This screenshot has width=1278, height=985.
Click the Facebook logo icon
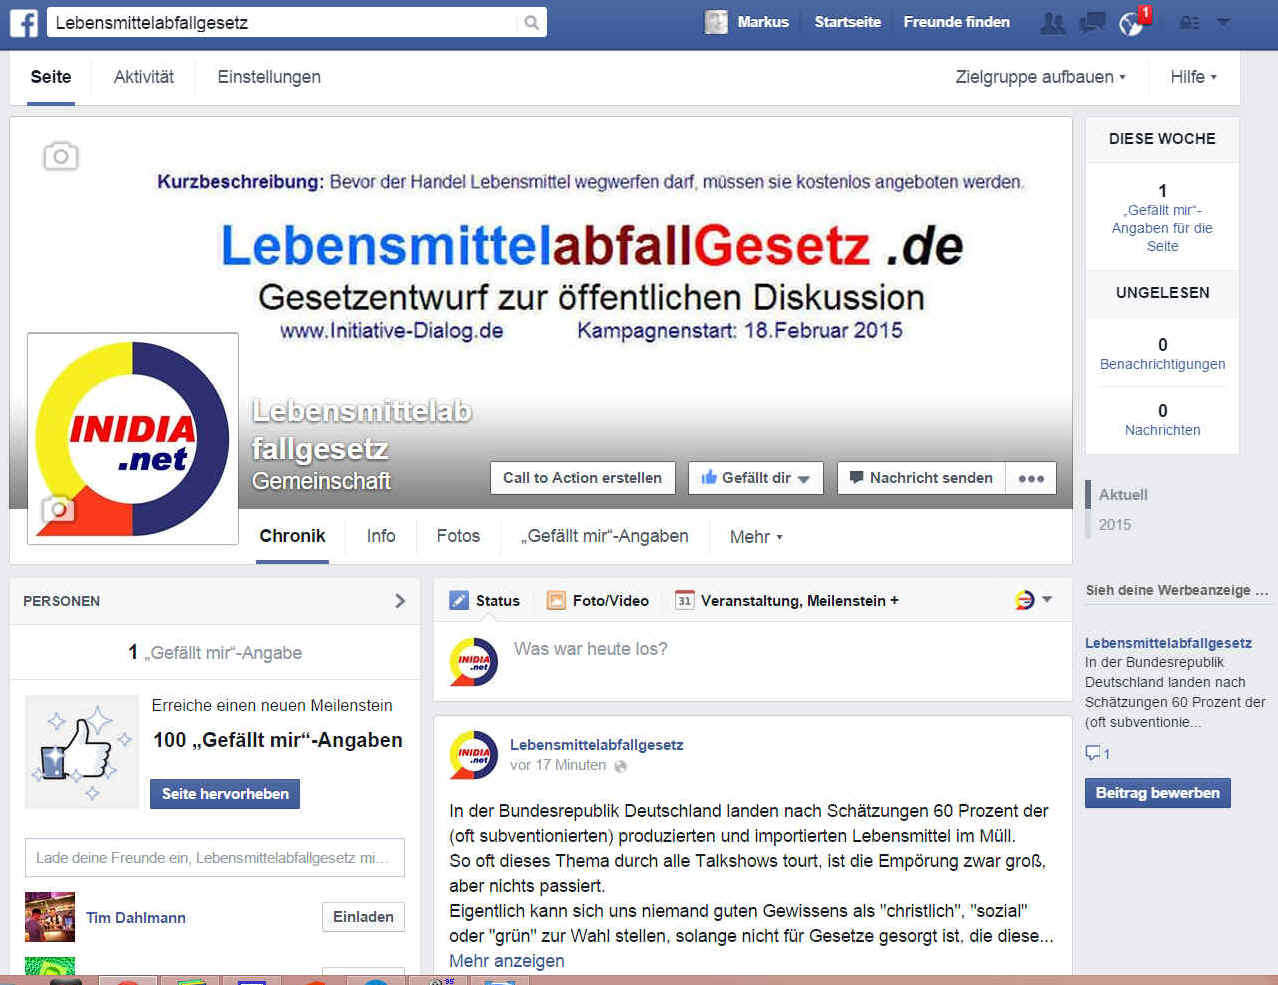23,22
